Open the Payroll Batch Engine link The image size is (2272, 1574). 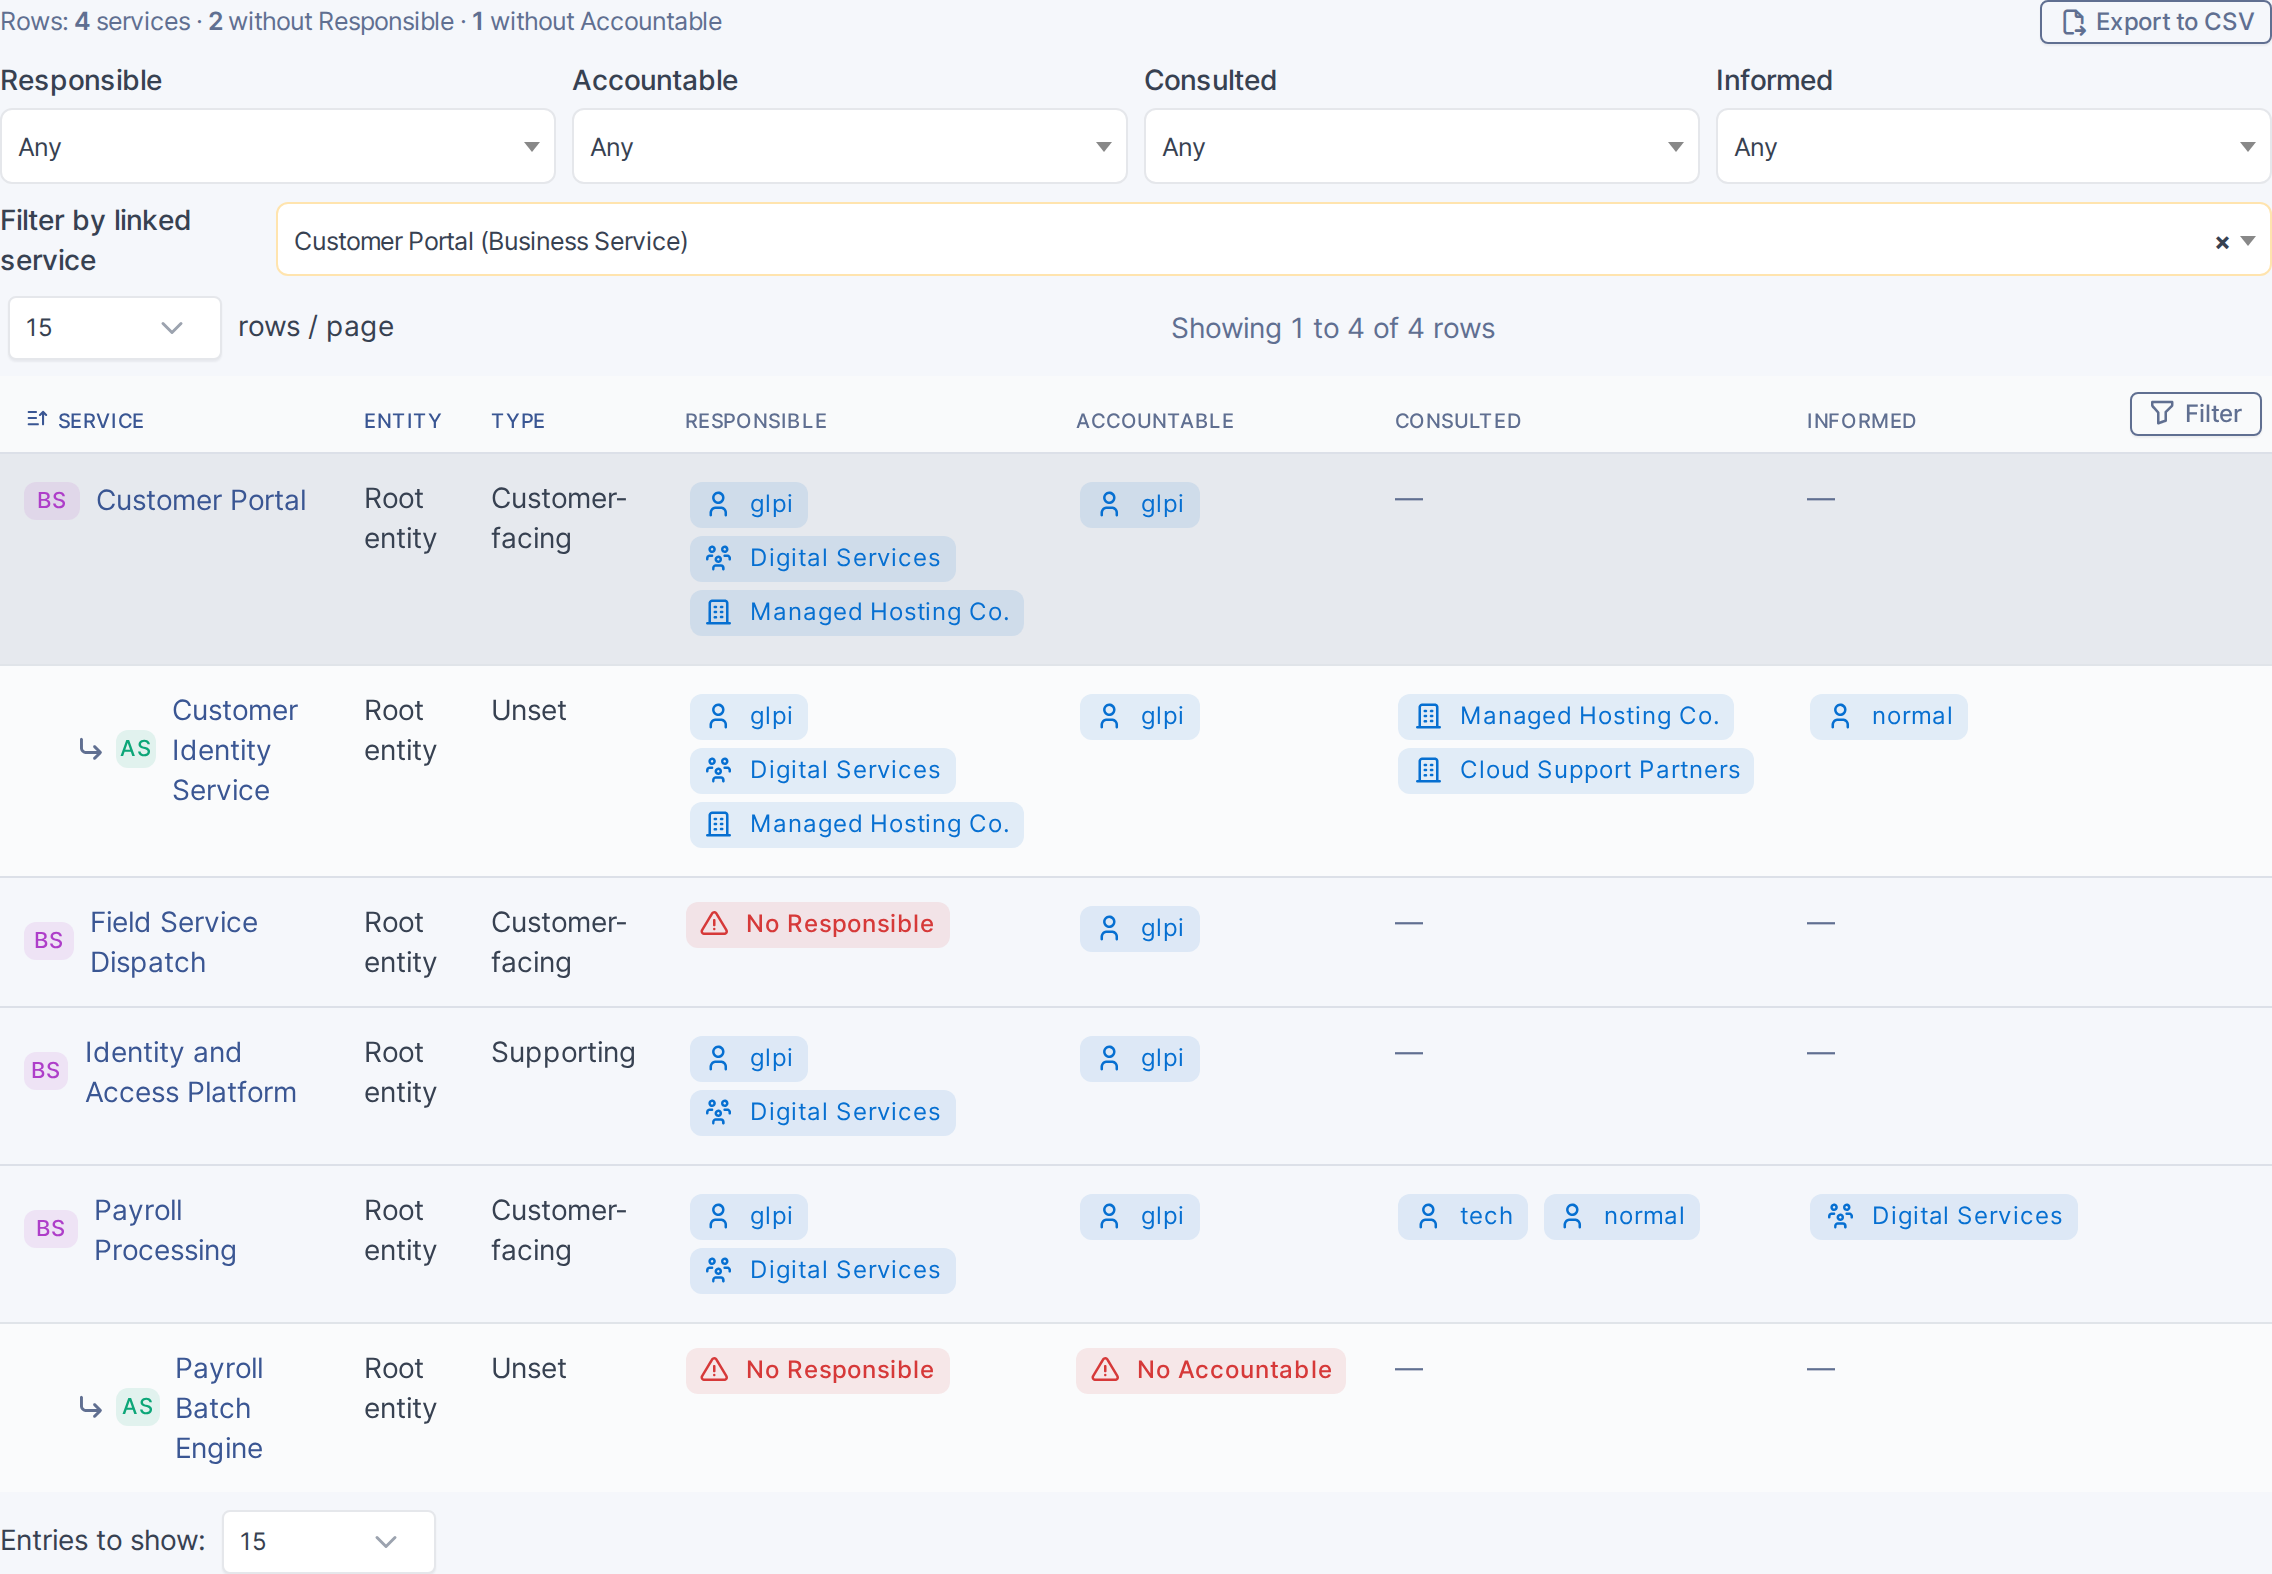(219, 1408)
